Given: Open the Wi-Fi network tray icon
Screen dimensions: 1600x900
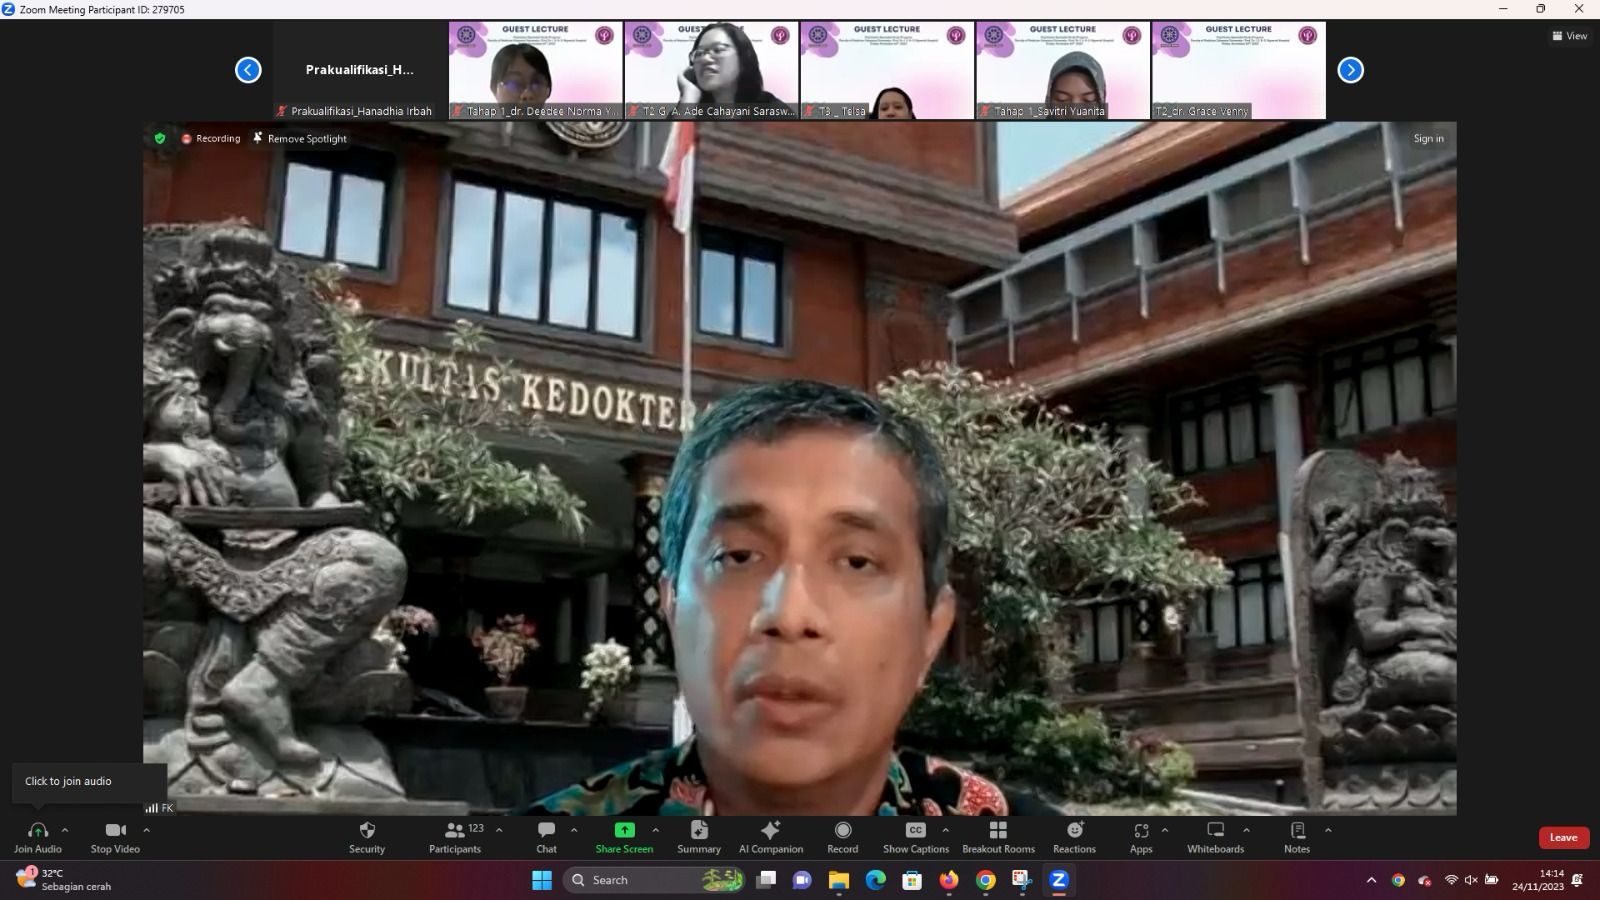Looking at the screenshot, I should (1451, 880).
